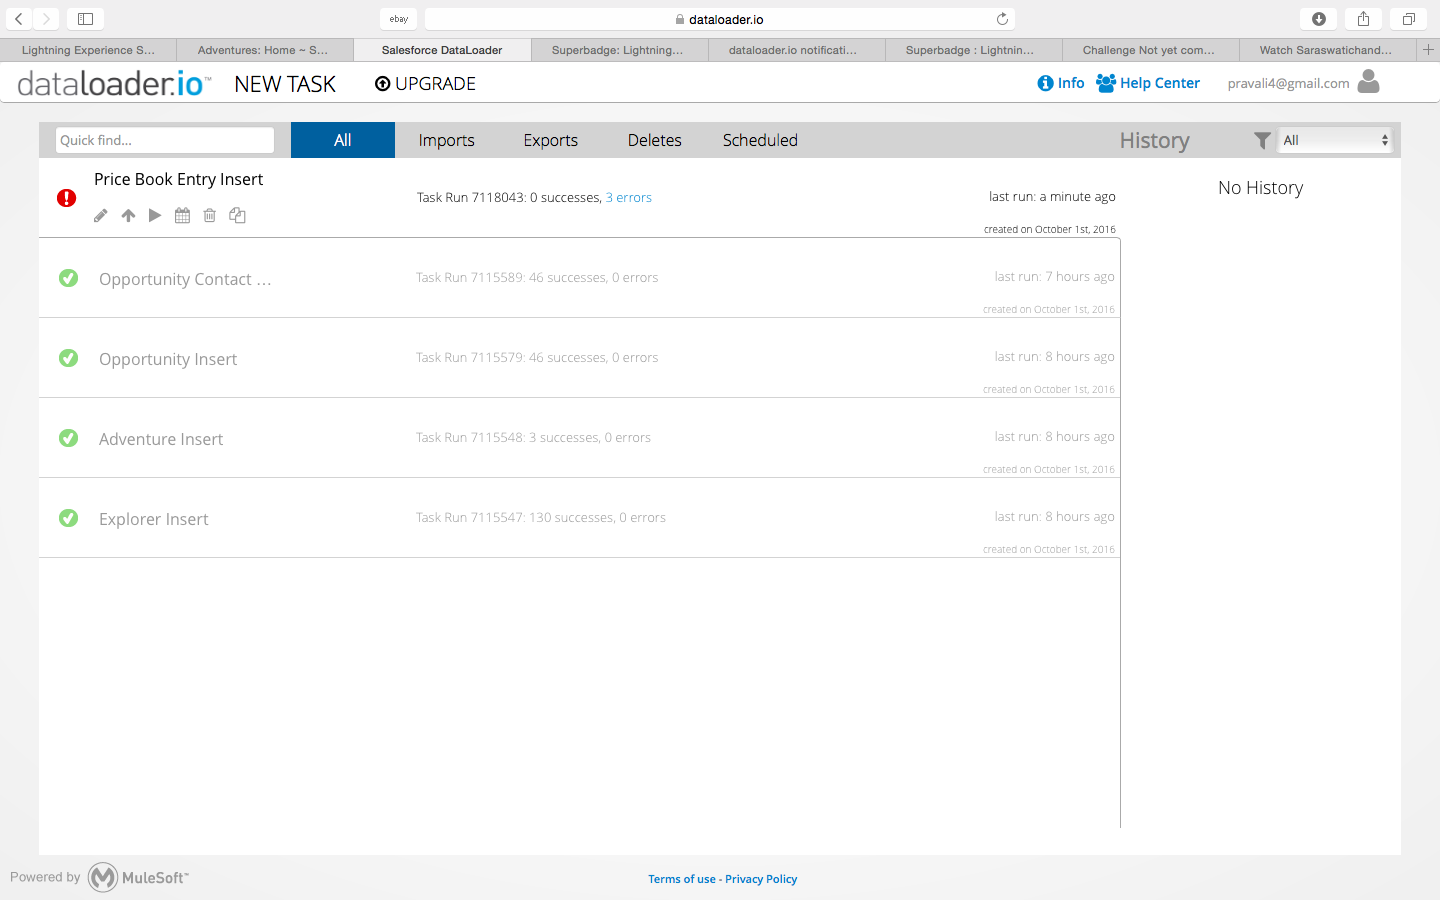Image resolution: width=1440 pixels, height=900 pixels.
Task: Click green check icon for Adventure Insert
Action: click(x=68, y=438)
